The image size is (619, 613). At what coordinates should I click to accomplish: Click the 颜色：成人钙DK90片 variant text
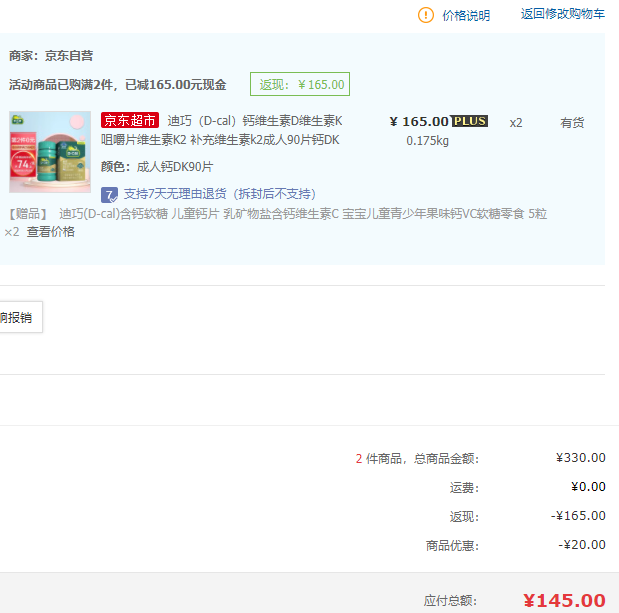[x=157, y=167]
